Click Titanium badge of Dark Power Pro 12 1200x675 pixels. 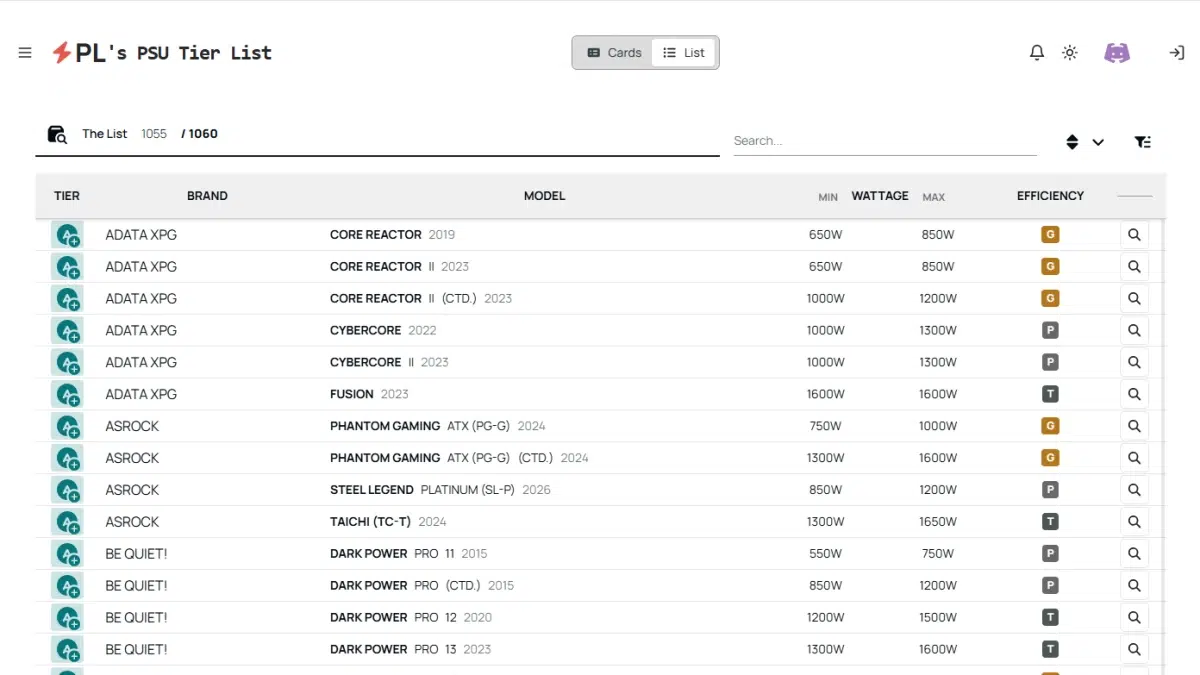click(x=1050, y=618)
